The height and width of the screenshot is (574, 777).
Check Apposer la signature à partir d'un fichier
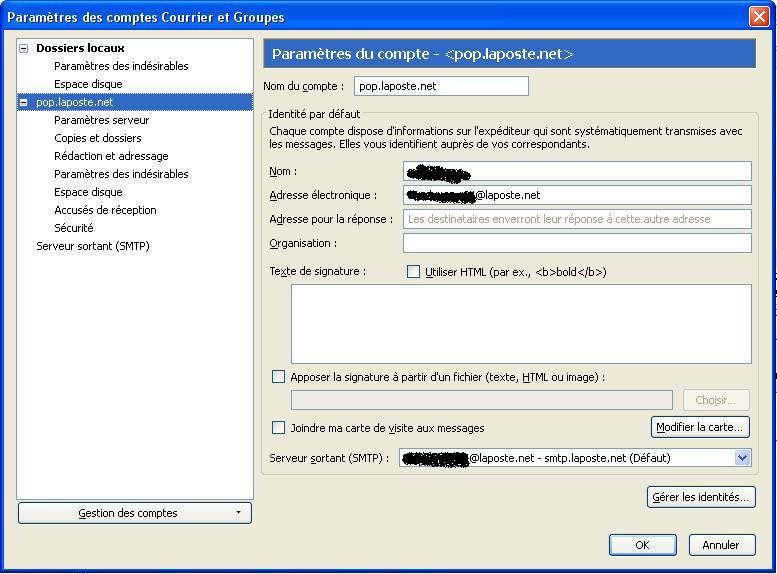click(x=278, y=377)
